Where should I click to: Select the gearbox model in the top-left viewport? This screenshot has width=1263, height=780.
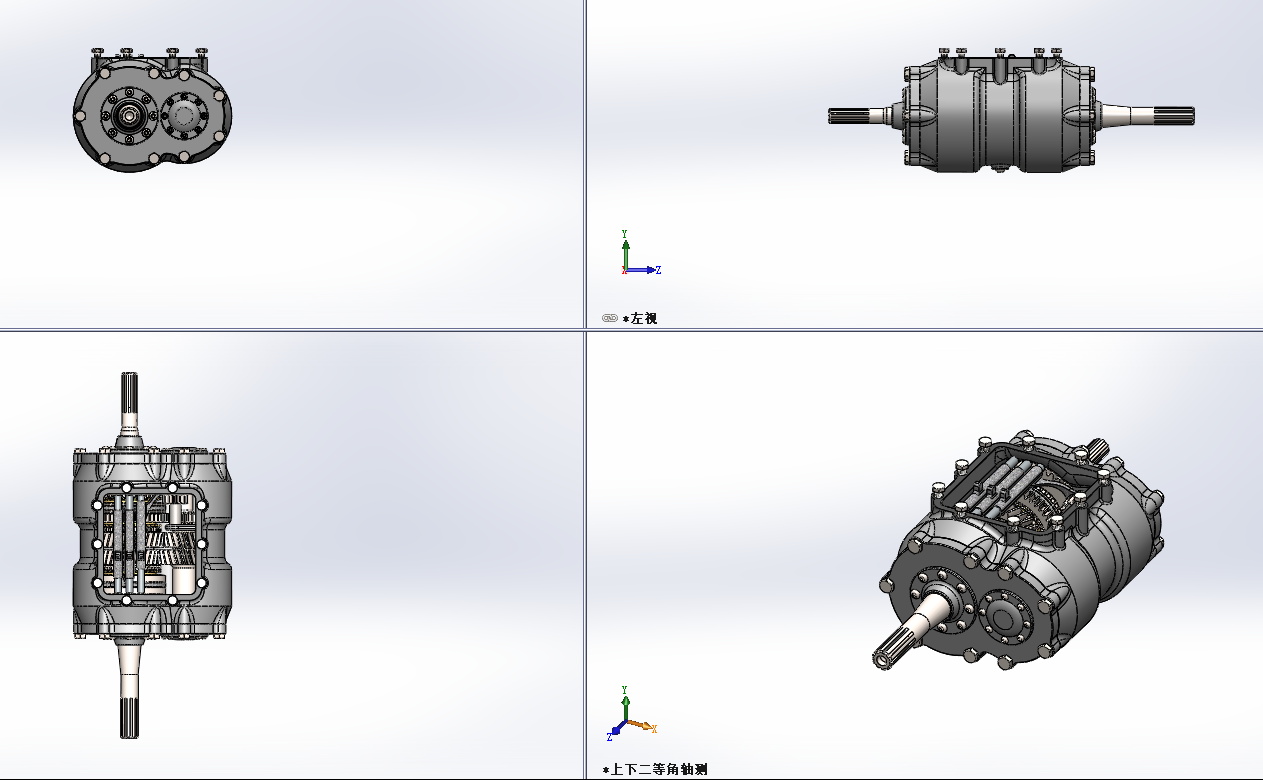(x=154, y=111)
